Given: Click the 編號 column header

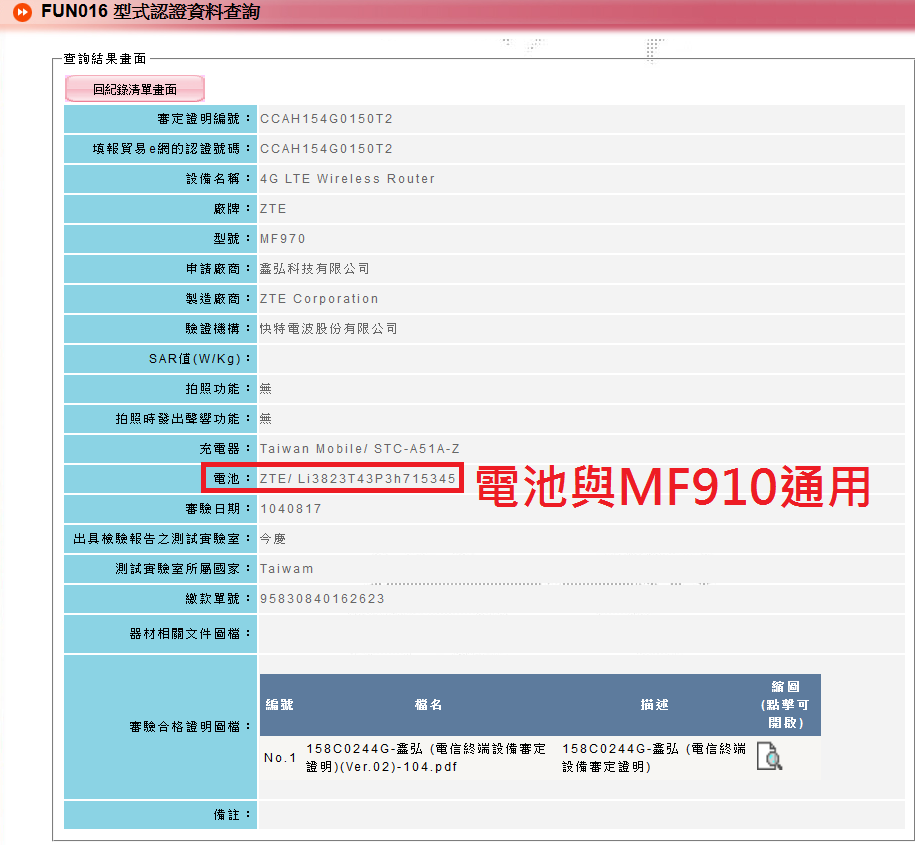Looking at the screenshot, I should (x=280, y=704).
